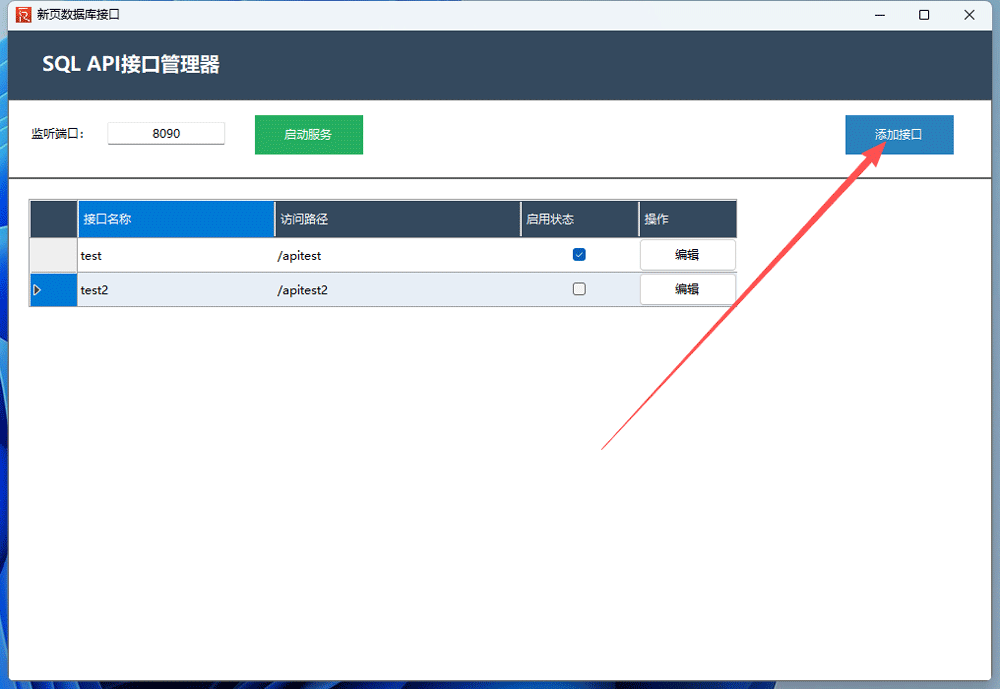The height and width of the screenshot is (689, 1000).
Task: Disable the test interface checkbox
Action: tap(579, 255)
